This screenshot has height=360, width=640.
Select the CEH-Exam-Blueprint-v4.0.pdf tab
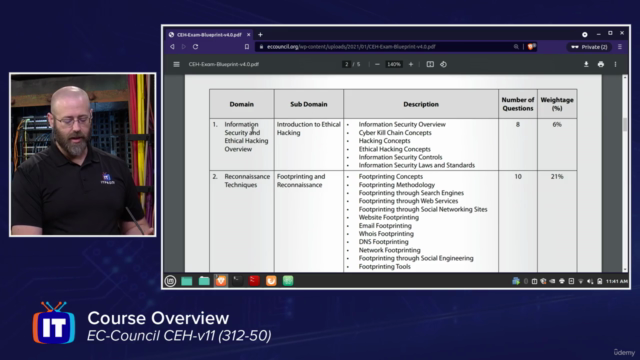[209, 35]
